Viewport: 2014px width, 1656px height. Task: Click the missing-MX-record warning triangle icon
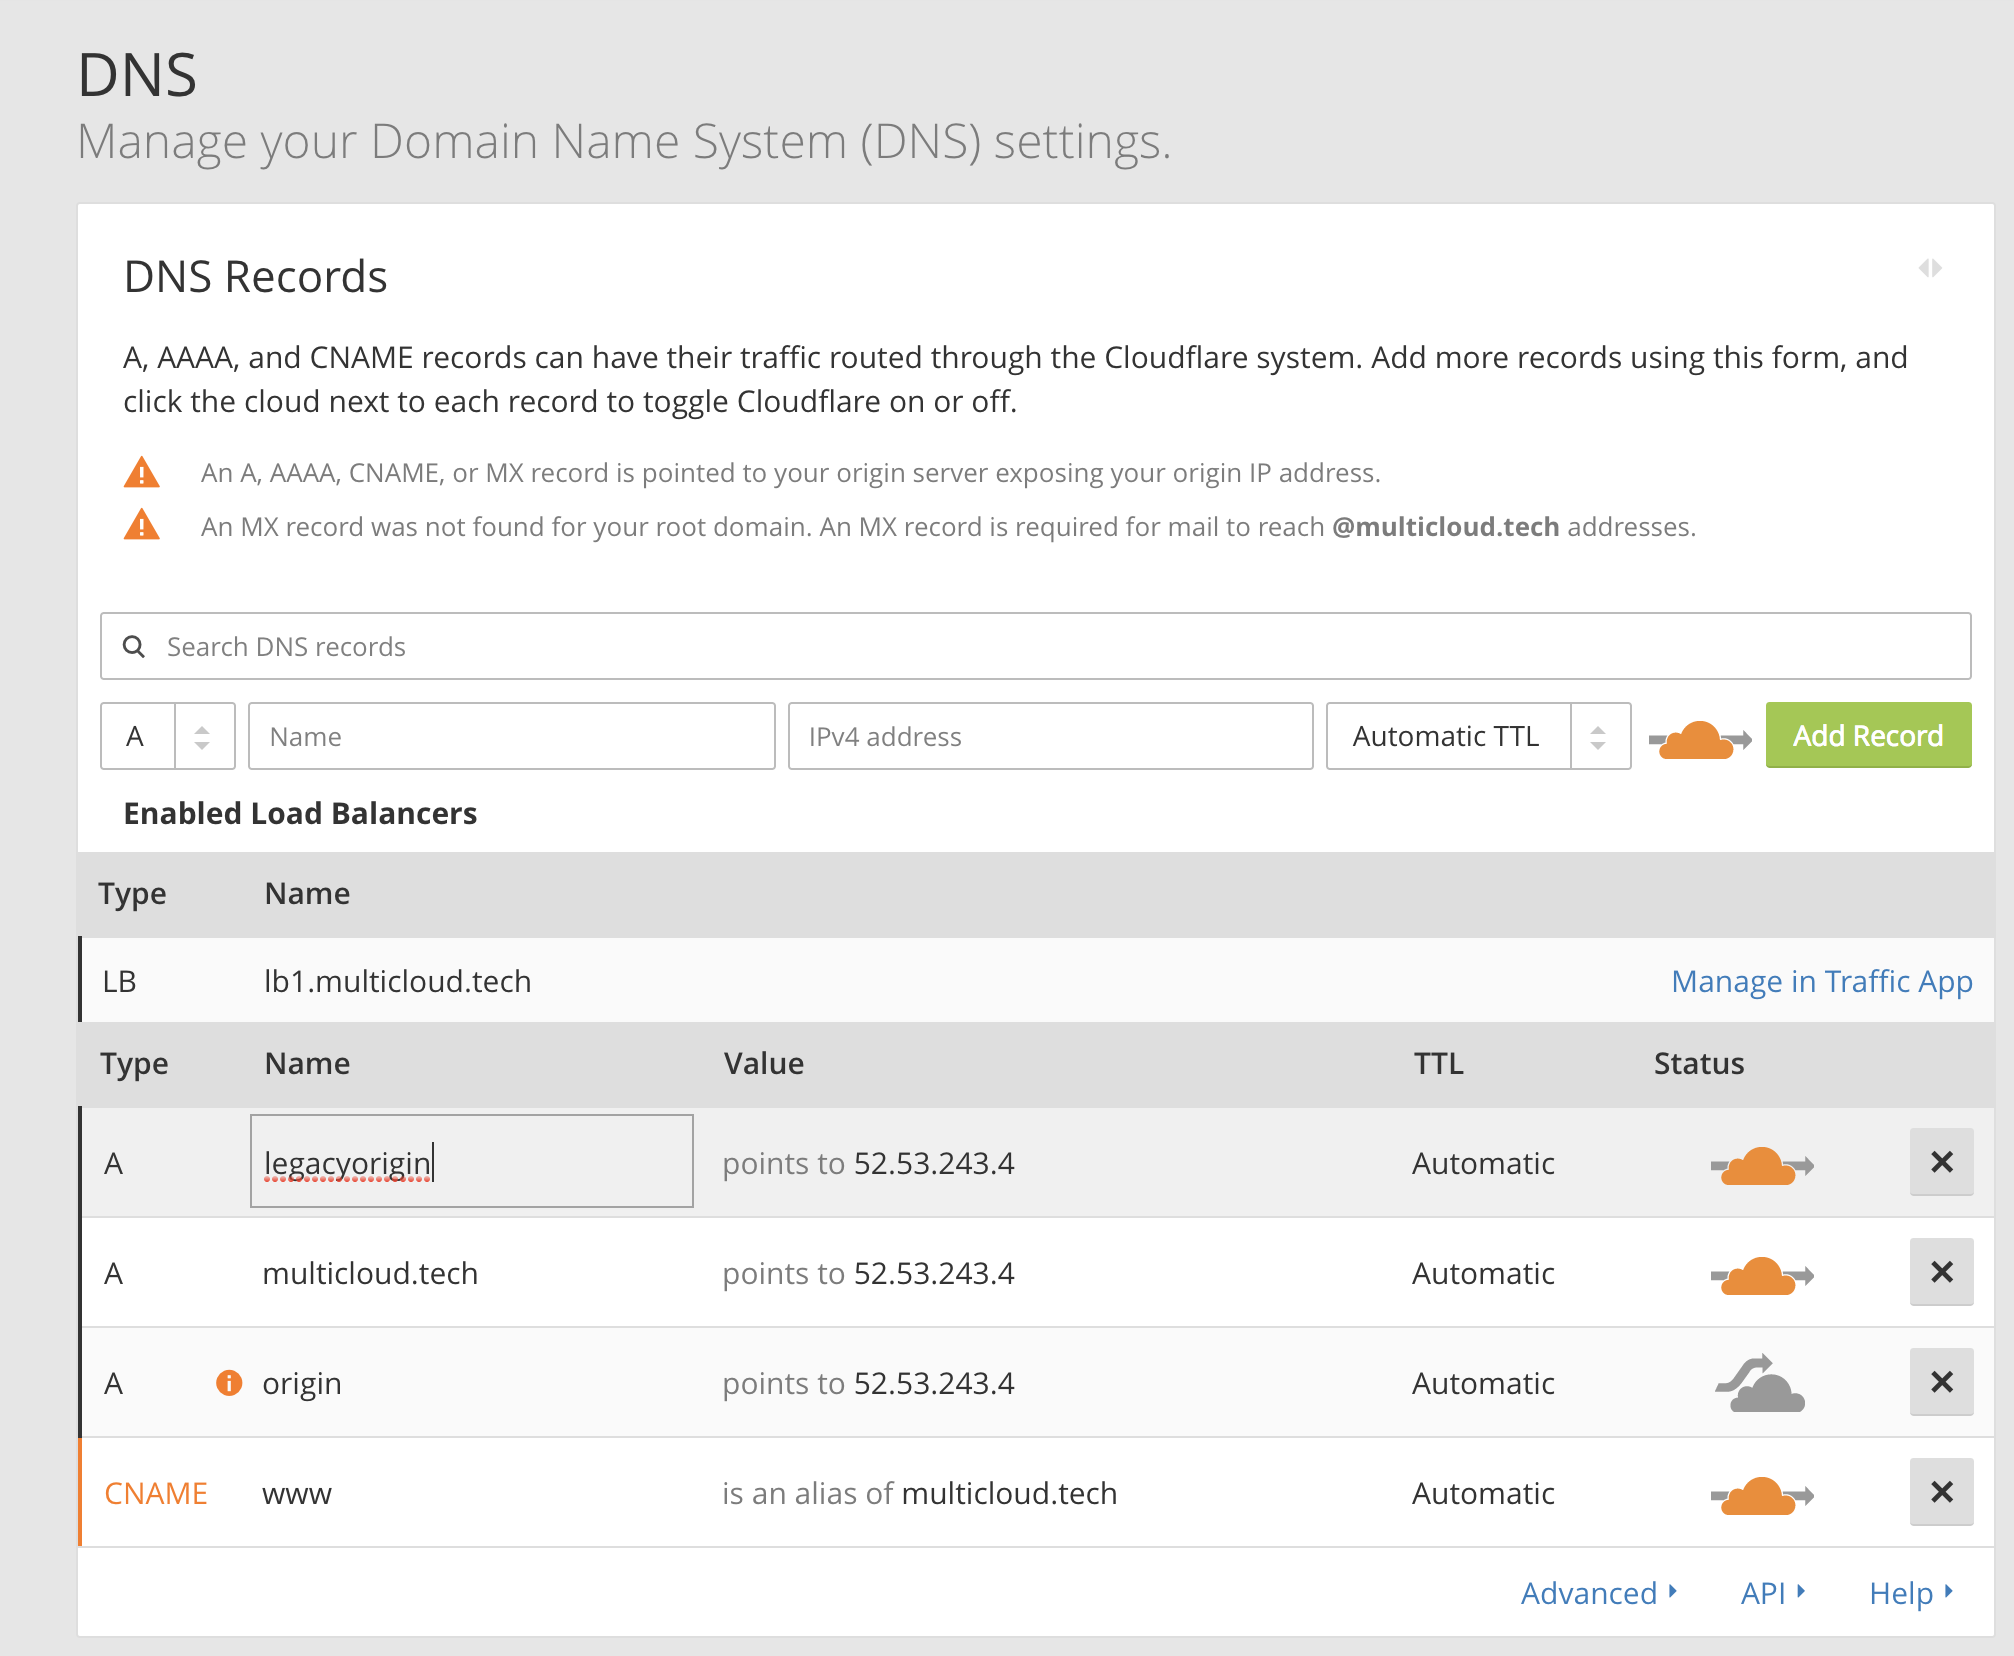142,525
